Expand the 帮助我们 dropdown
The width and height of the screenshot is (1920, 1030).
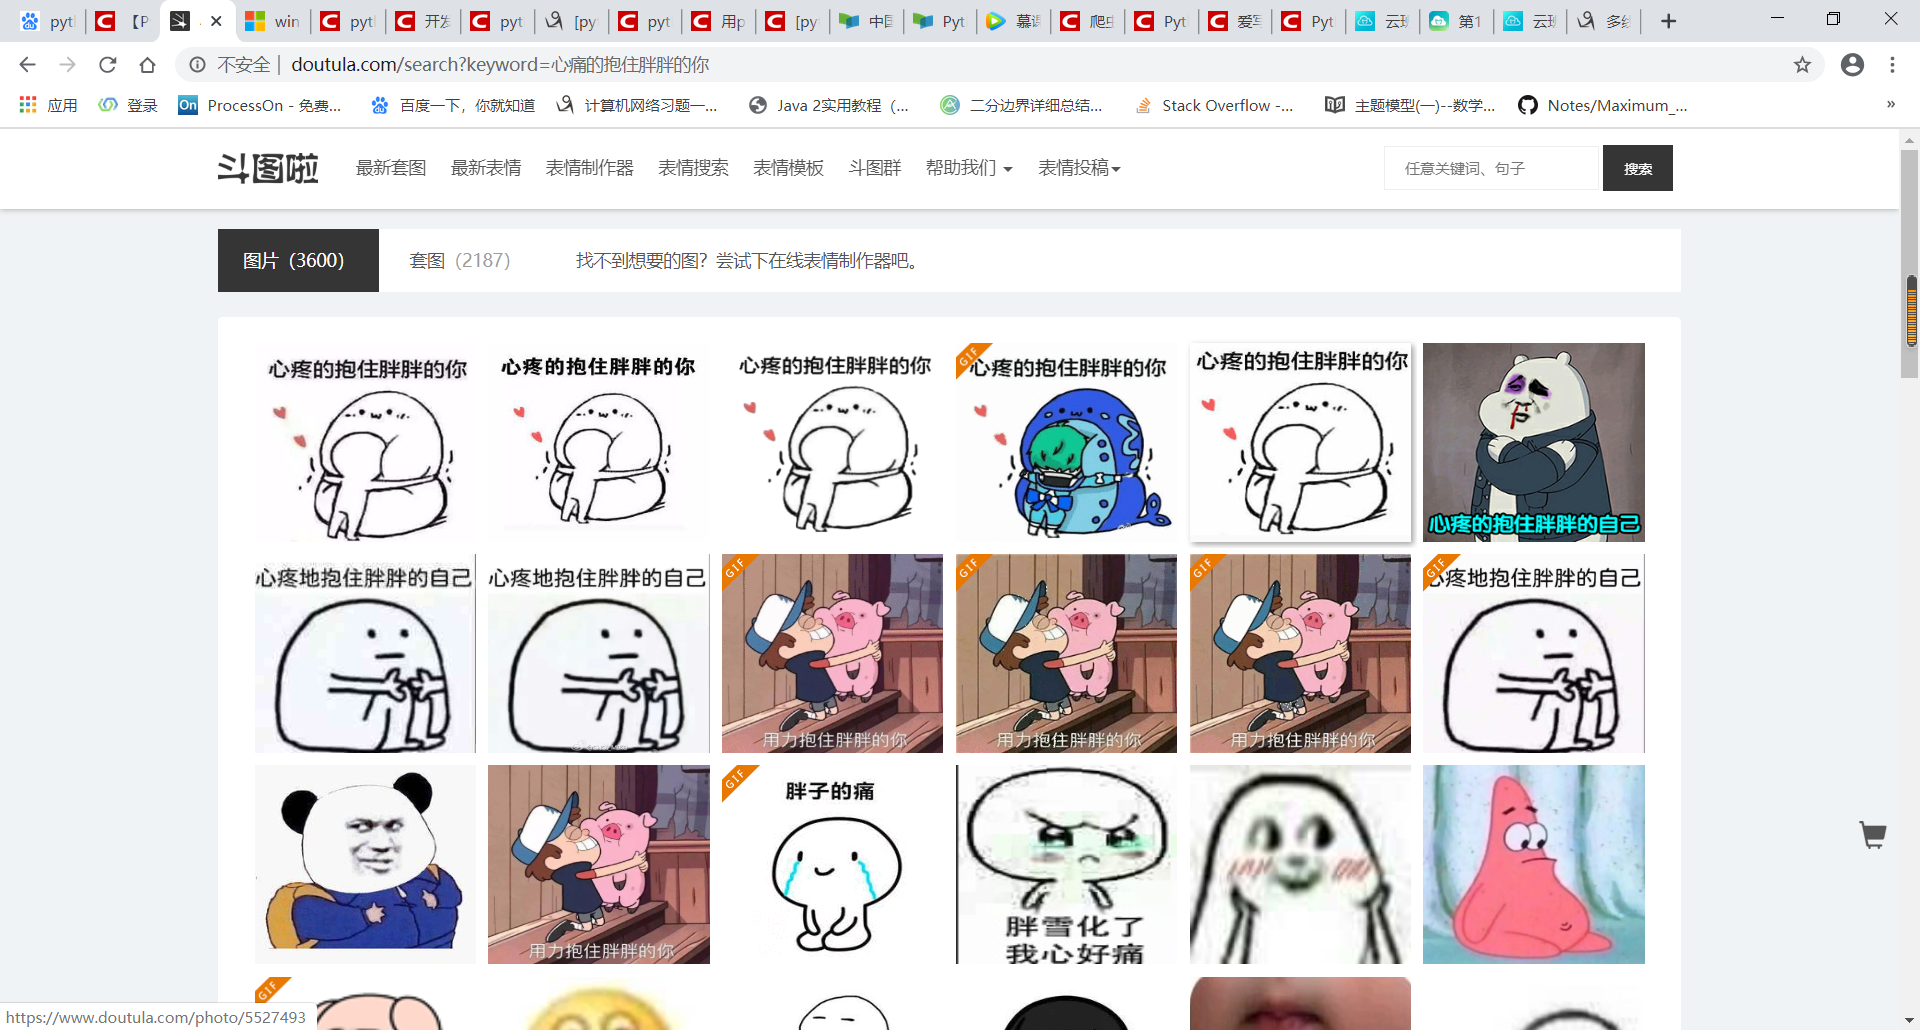click(x=969, y=168)
